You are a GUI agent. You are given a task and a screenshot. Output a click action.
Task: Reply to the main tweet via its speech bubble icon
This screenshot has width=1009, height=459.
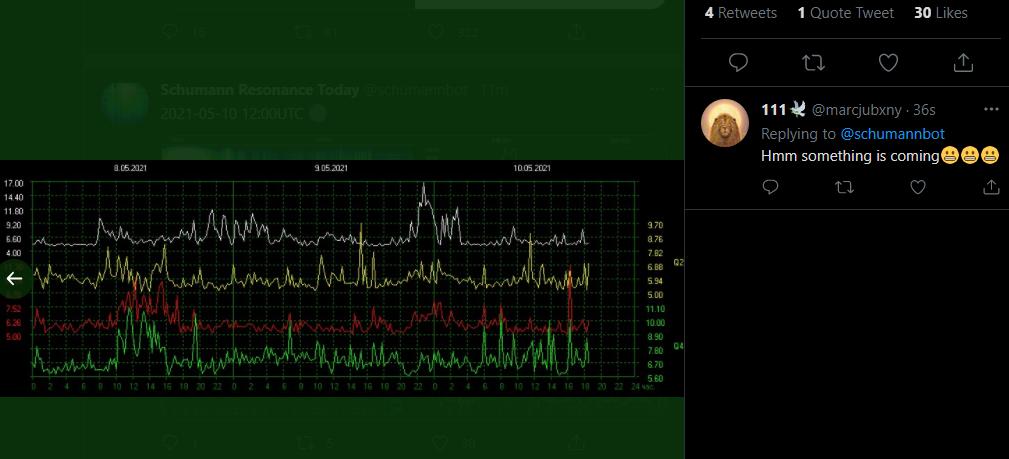[x=738, y=62]
